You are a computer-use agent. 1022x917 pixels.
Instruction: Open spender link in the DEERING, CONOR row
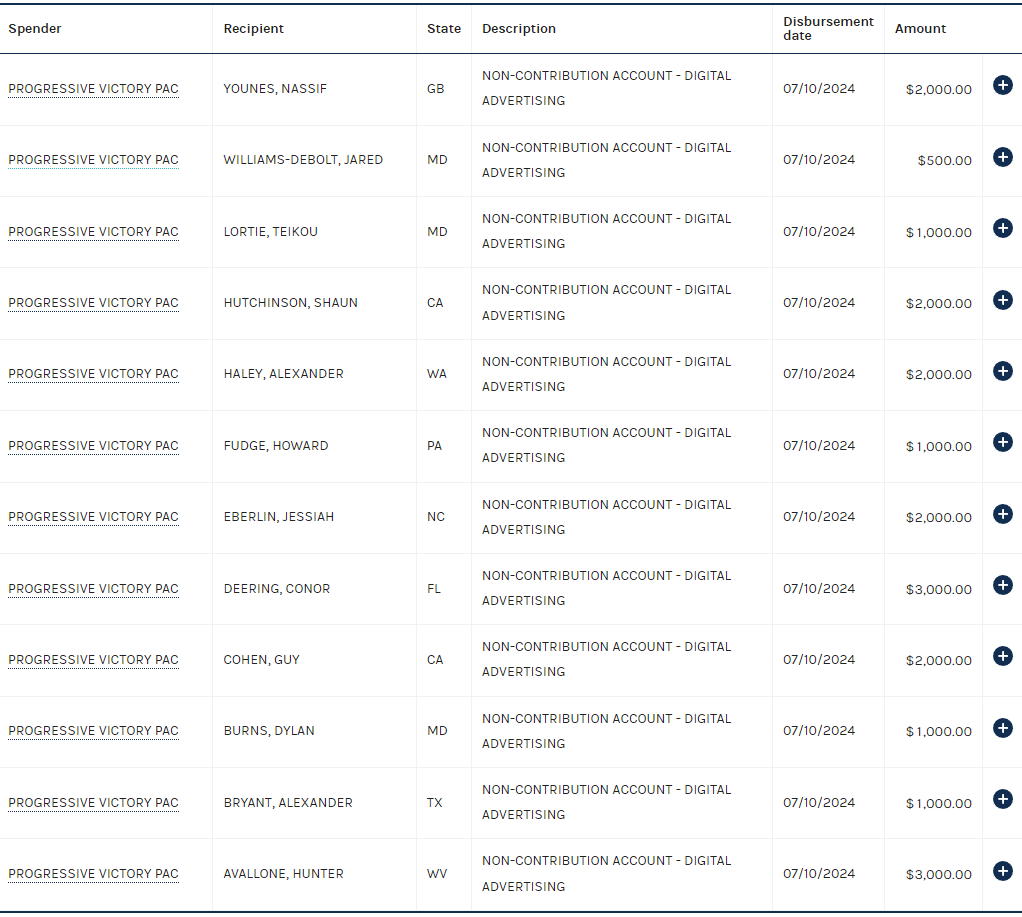point(93,589)
